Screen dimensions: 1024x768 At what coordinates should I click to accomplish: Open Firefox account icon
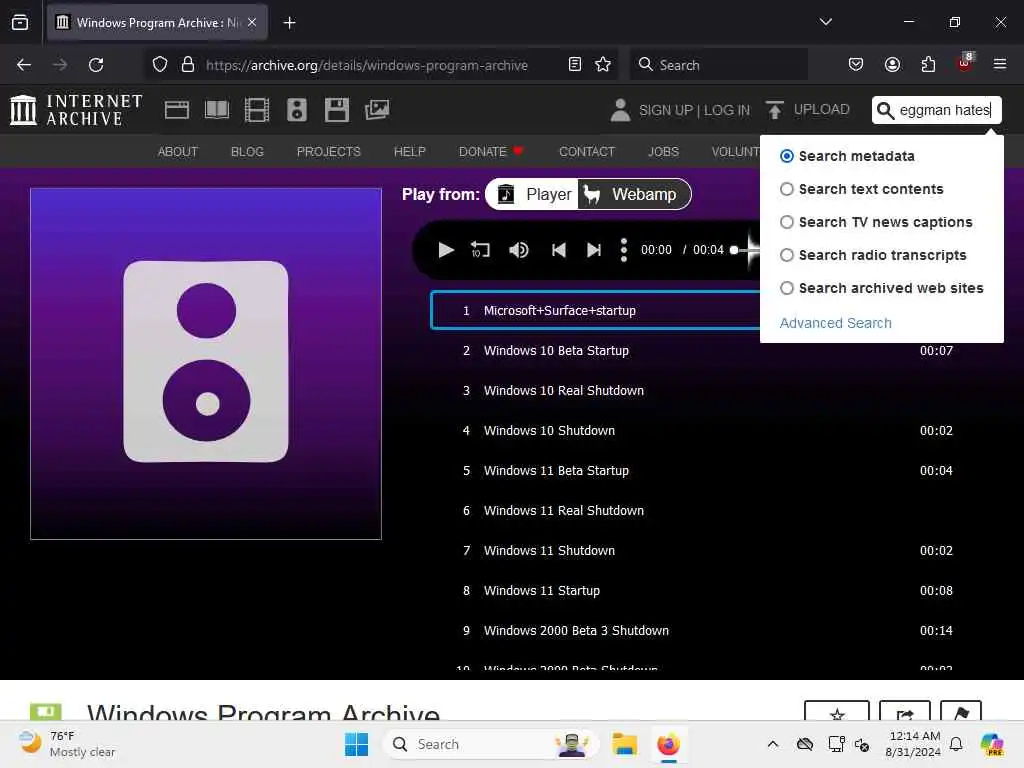point(892,64)
